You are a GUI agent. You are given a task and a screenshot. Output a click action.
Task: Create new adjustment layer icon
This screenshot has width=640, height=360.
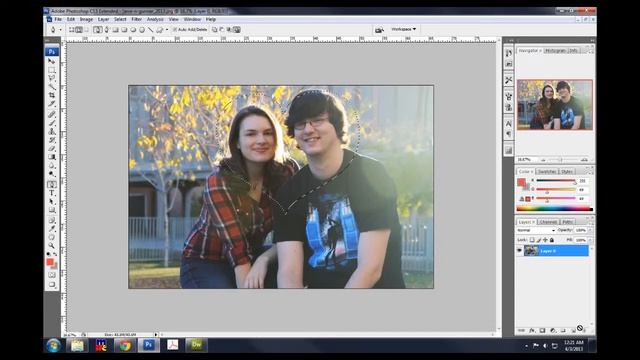pos(553,330)
